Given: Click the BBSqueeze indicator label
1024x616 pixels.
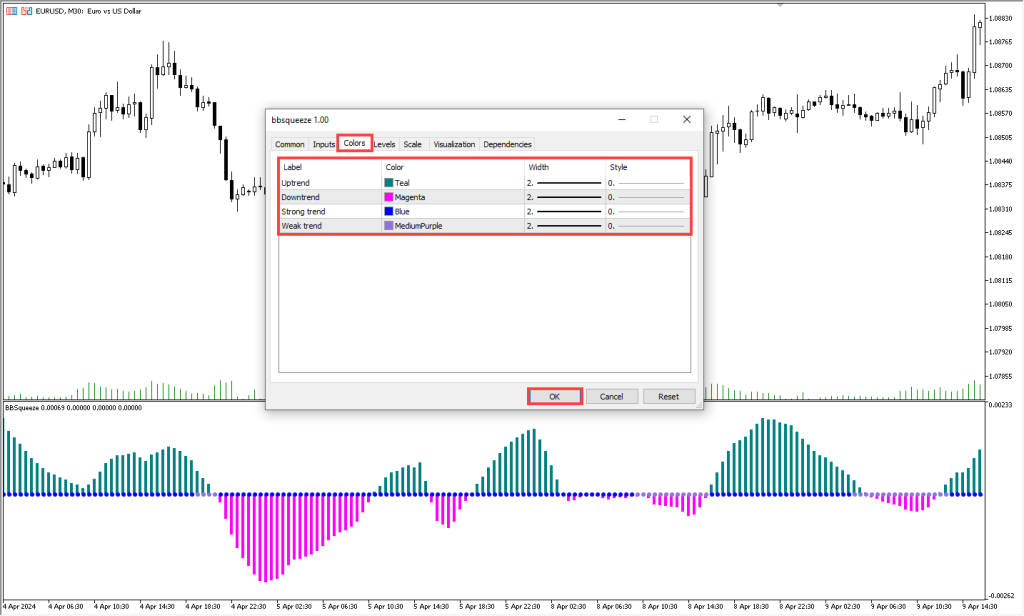Looking at the screenshot, I should tap(73, 408).
